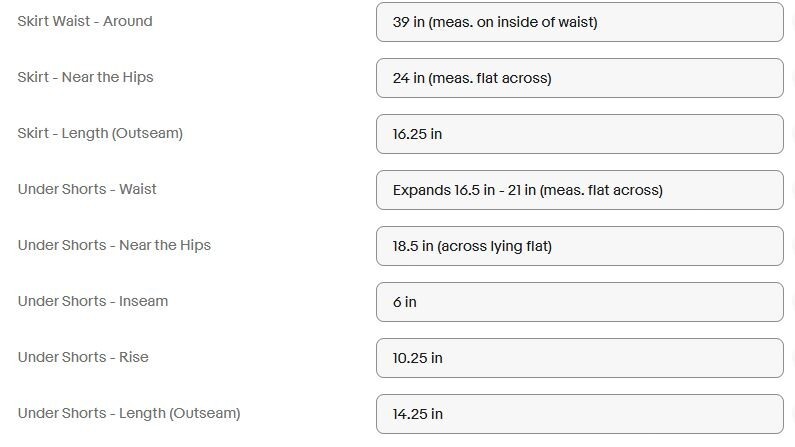Click the 'Under Shorts - Near the Hips' label

pyautogui.click(x=114, y=245)
